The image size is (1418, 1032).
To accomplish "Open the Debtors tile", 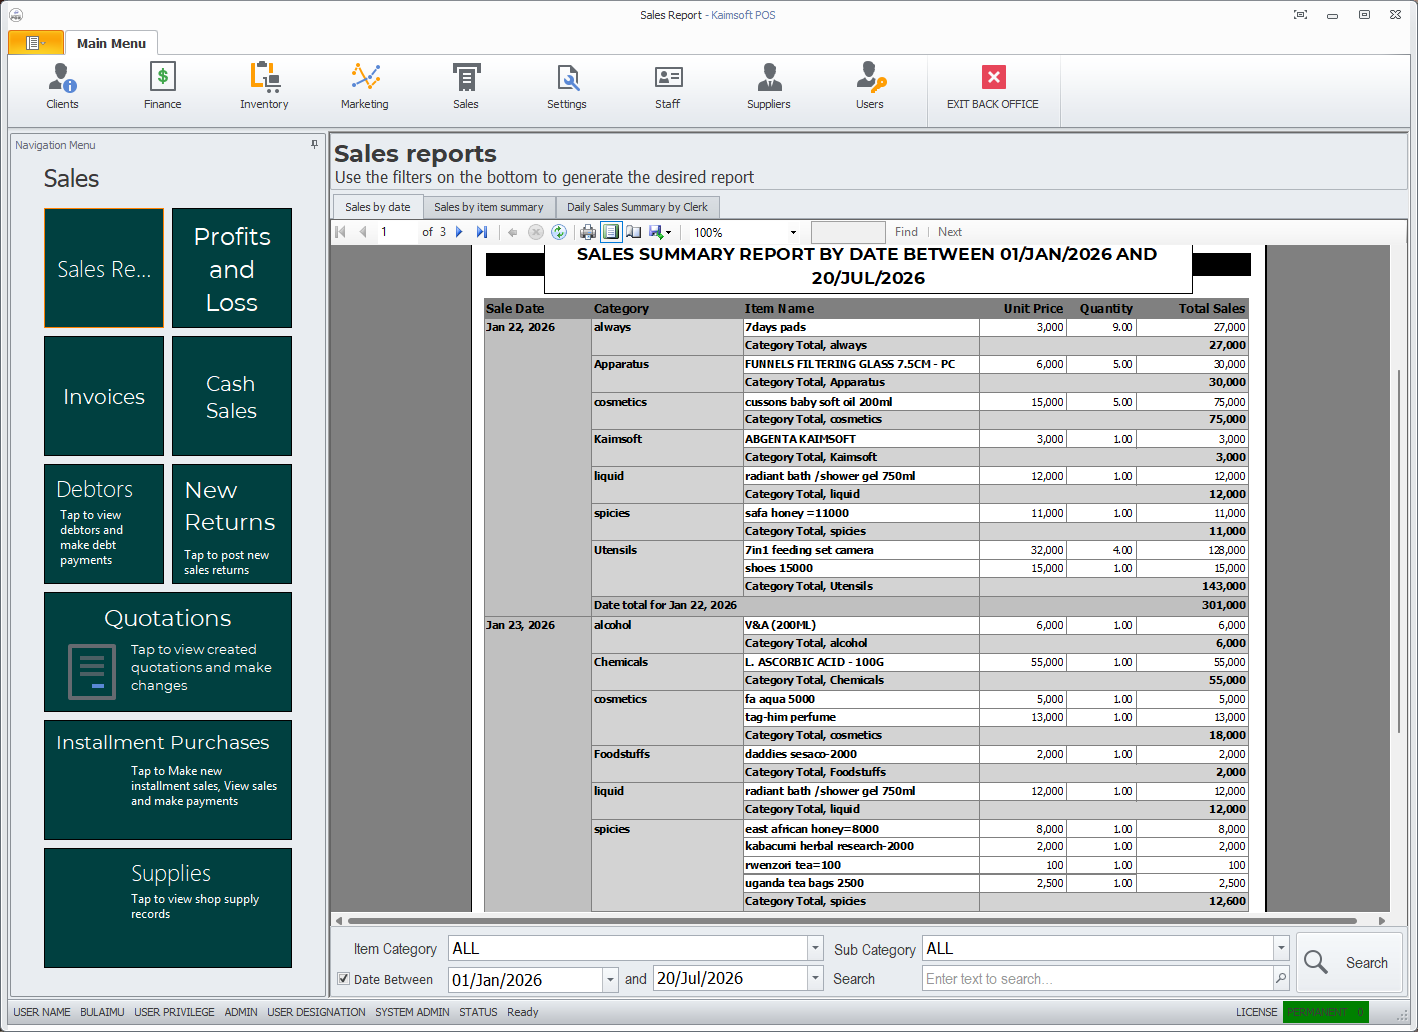I will pos(104,524).
